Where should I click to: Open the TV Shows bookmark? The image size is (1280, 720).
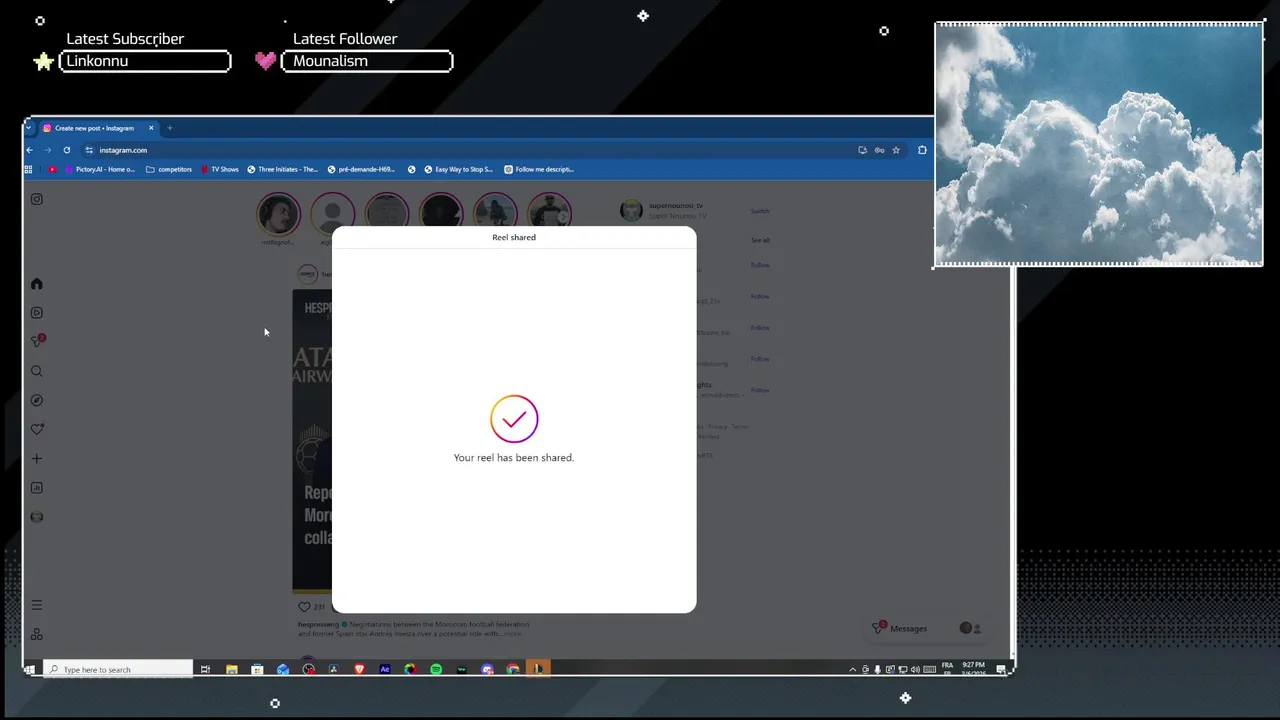coord(219,169)
